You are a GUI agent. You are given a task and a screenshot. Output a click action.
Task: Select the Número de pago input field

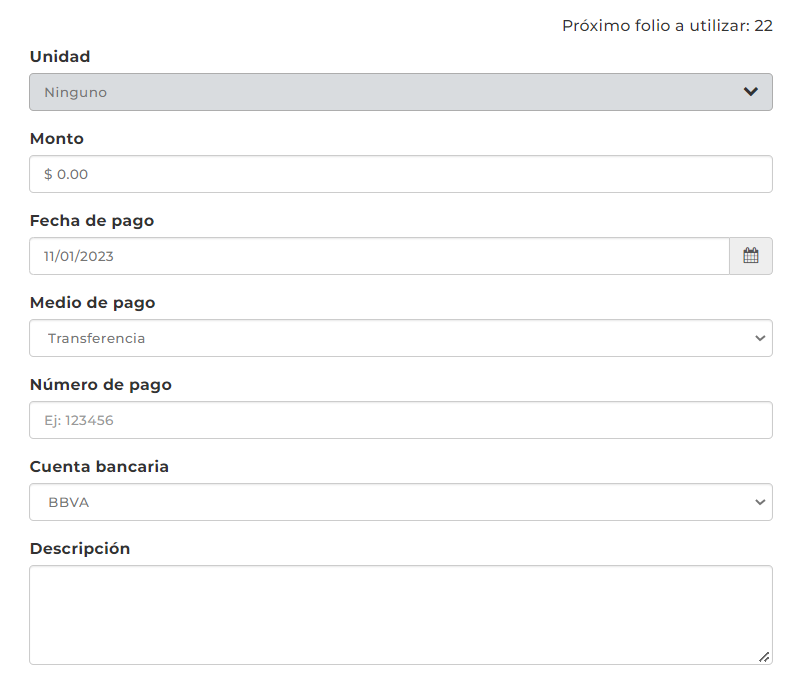pyautogui.click(x=400, y=420)
